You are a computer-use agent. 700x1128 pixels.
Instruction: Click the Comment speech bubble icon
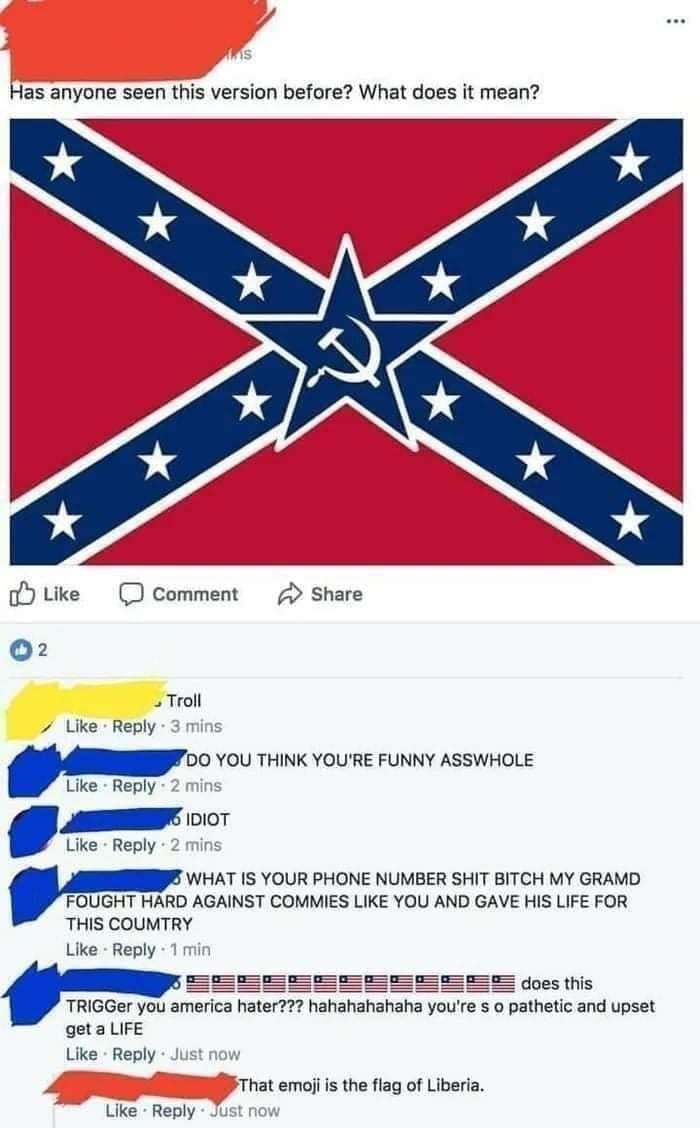click(130, 593)
